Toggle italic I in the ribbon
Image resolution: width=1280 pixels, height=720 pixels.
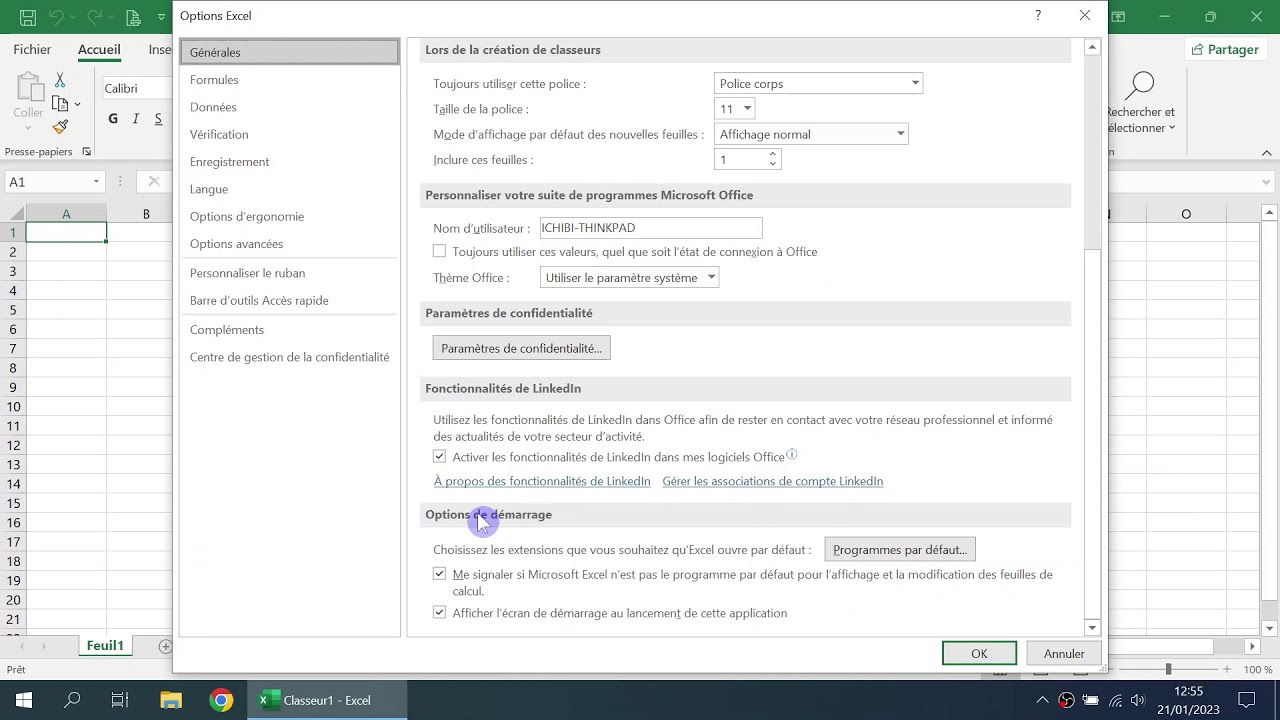pyautogui.click(x=137, y=119)
